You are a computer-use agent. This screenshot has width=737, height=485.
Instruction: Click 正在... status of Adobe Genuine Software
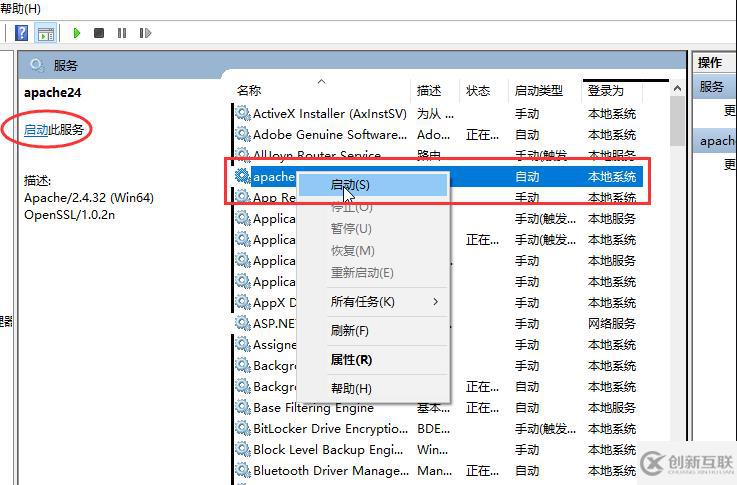point(482,135)
